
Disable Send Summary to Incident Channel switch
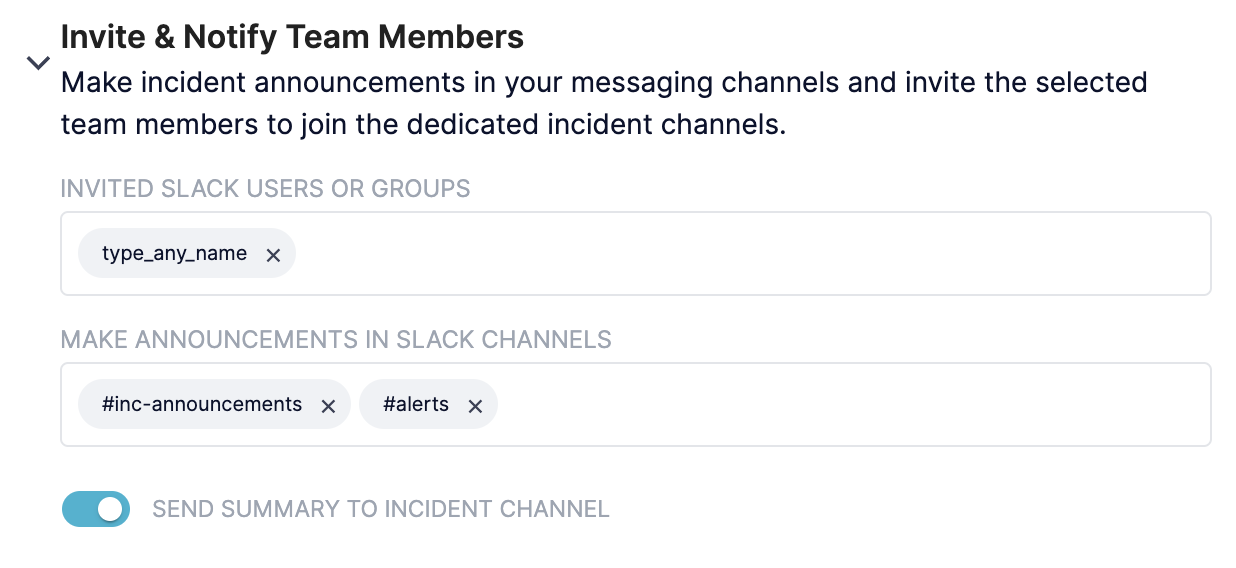96,509
